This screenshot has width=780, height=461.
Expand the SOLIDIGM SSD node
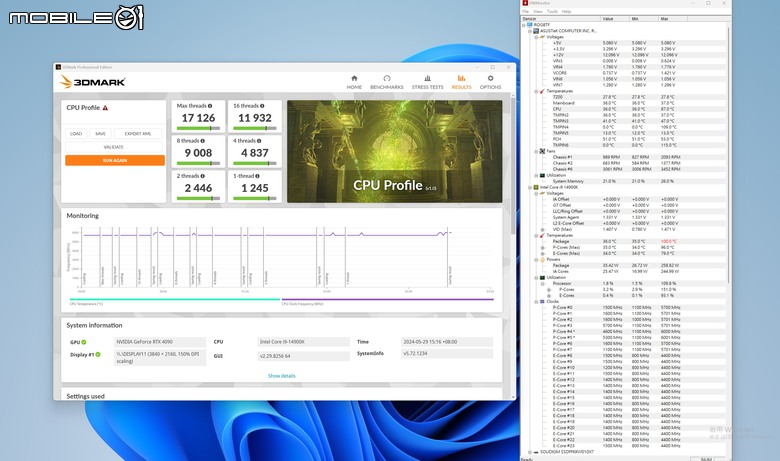click(530, 452)
